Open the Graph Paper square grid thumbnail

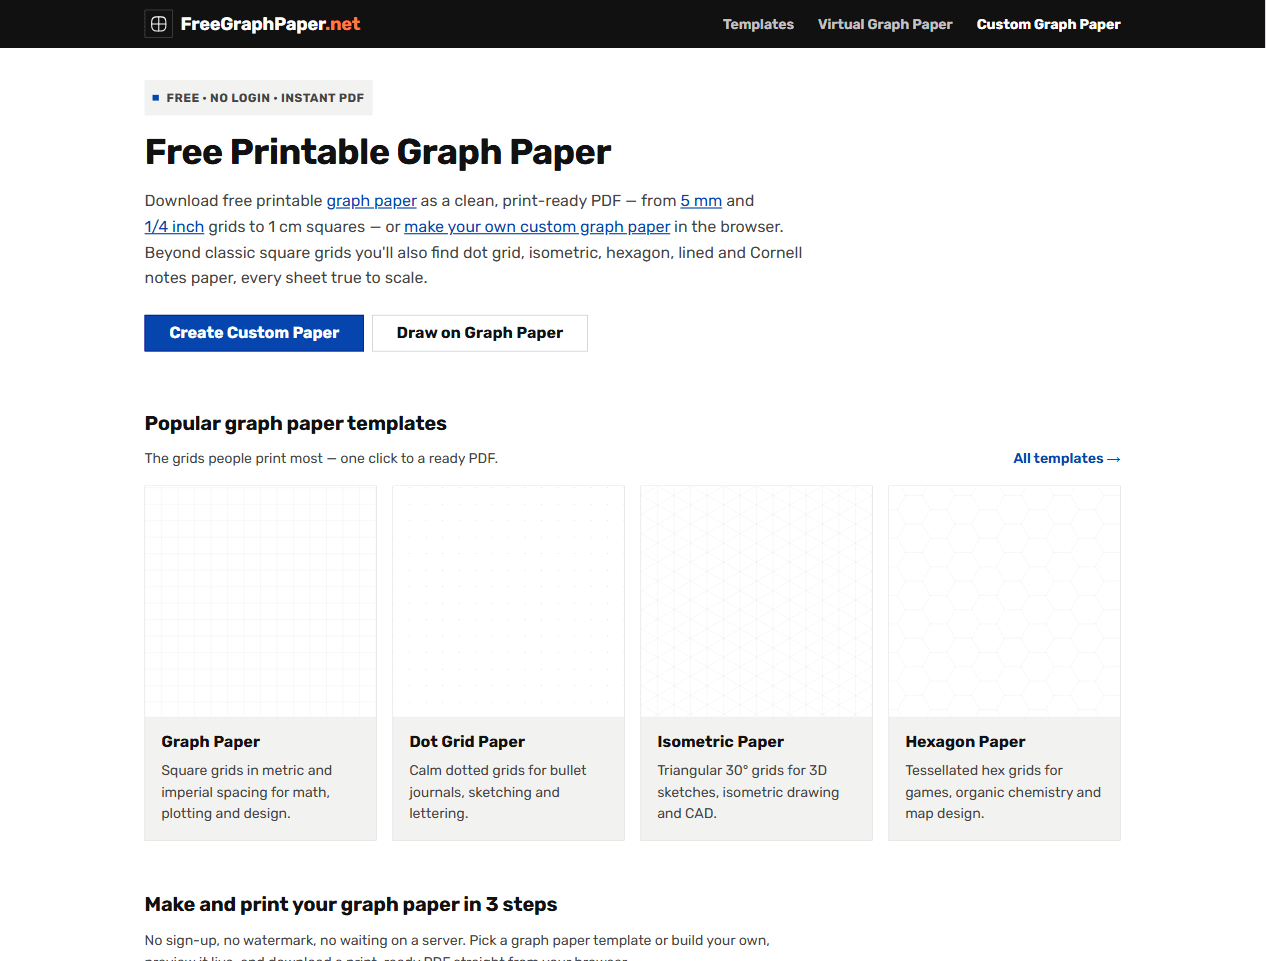point(261,601)
